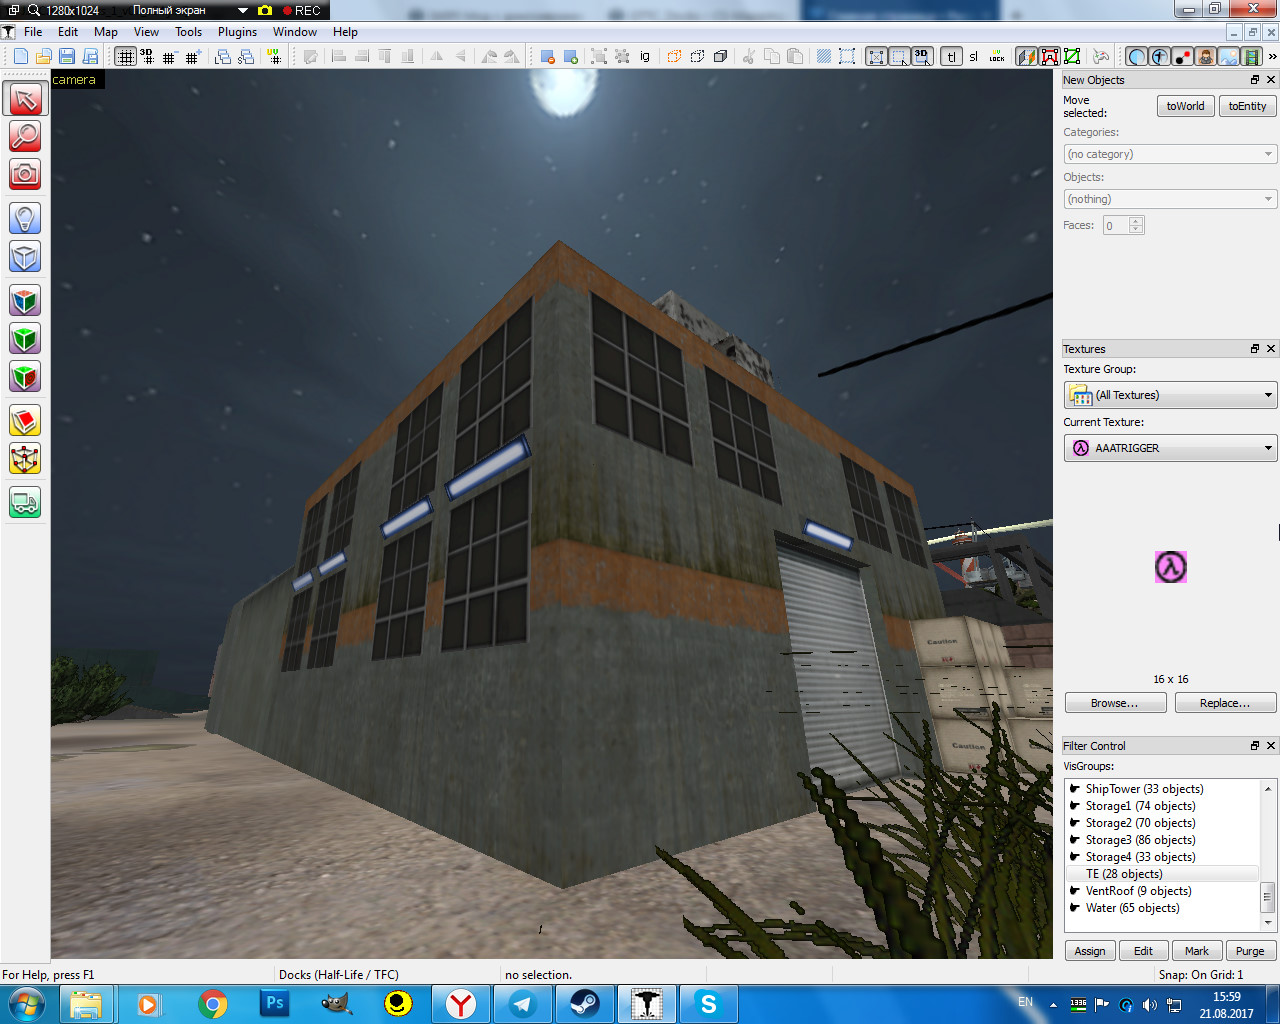Click the Assign visgroup button
This screenshot has height=1024, width=1280.
coord(1090,951)
